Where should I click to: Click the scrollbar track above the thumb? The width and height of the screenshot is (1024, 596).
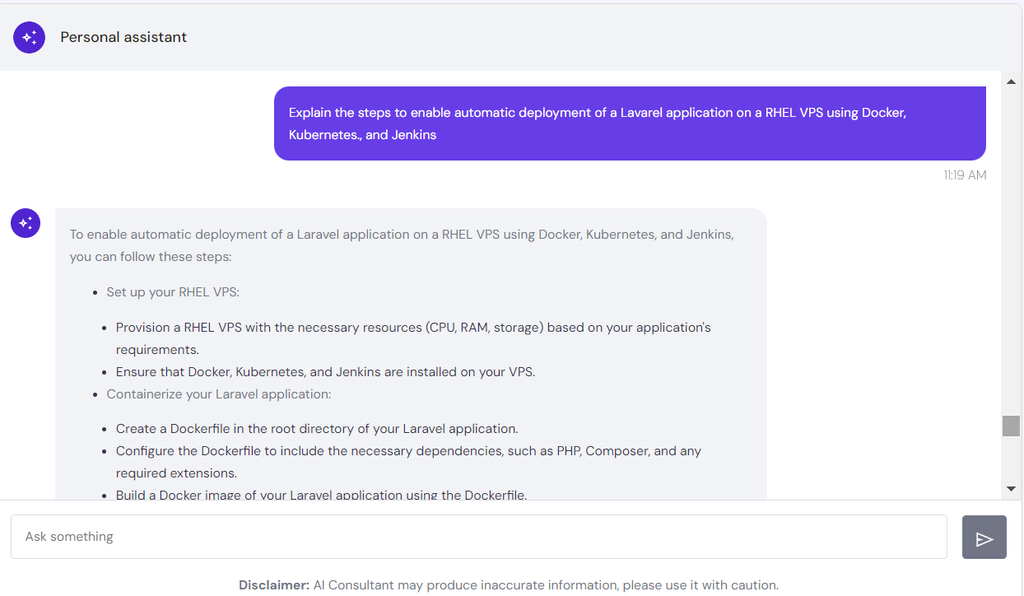(x=1011, y=251)
